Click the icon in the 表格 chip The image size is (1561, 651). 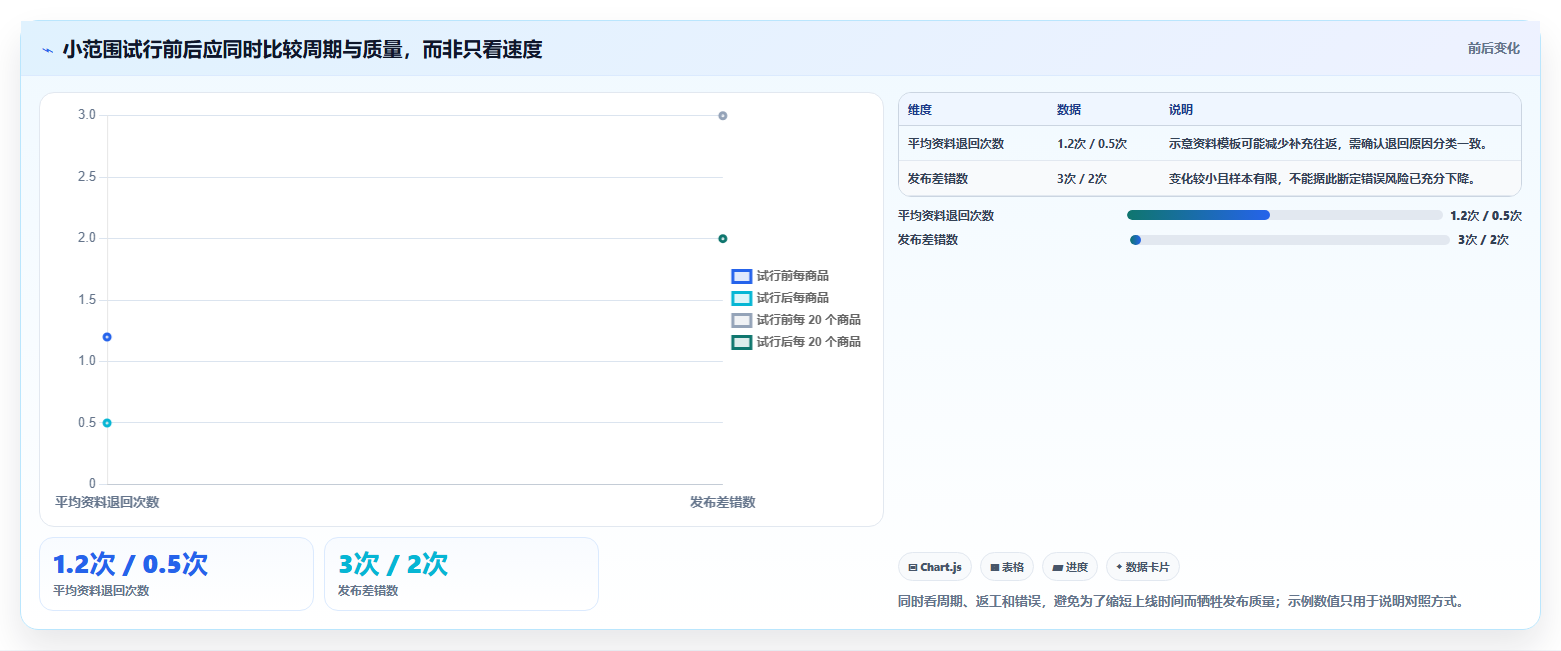coord(995,568)
